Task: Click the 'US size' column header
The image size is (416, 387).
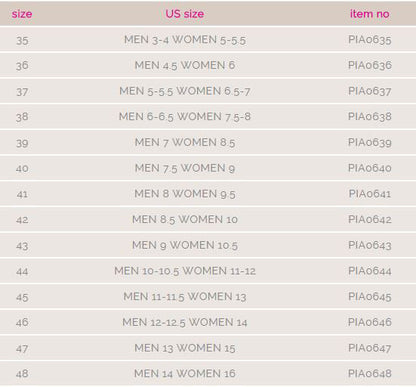Action: (x=185, y=14)
